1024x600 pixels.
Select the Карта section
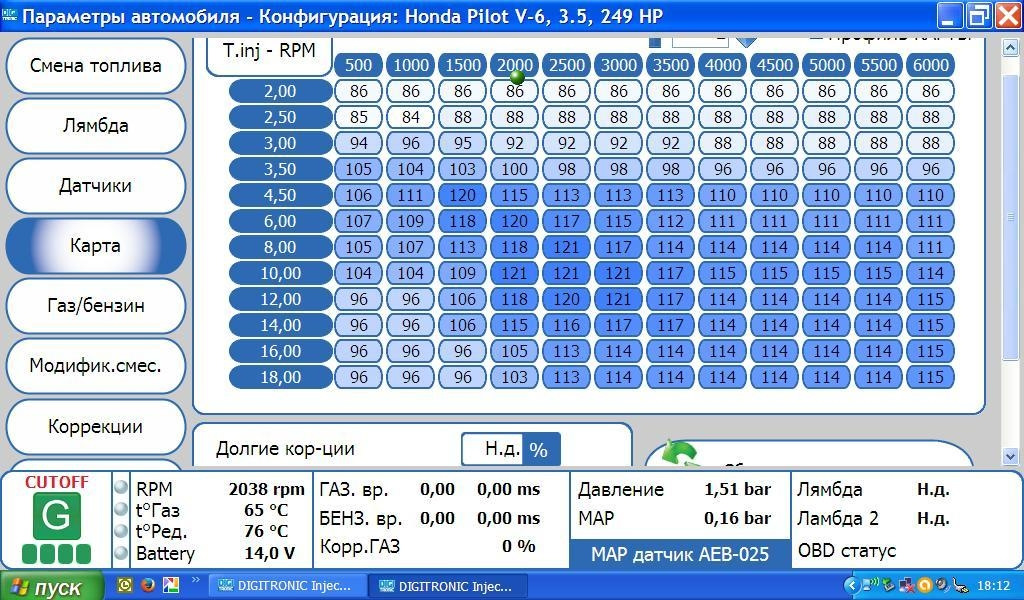pos(95,245)
